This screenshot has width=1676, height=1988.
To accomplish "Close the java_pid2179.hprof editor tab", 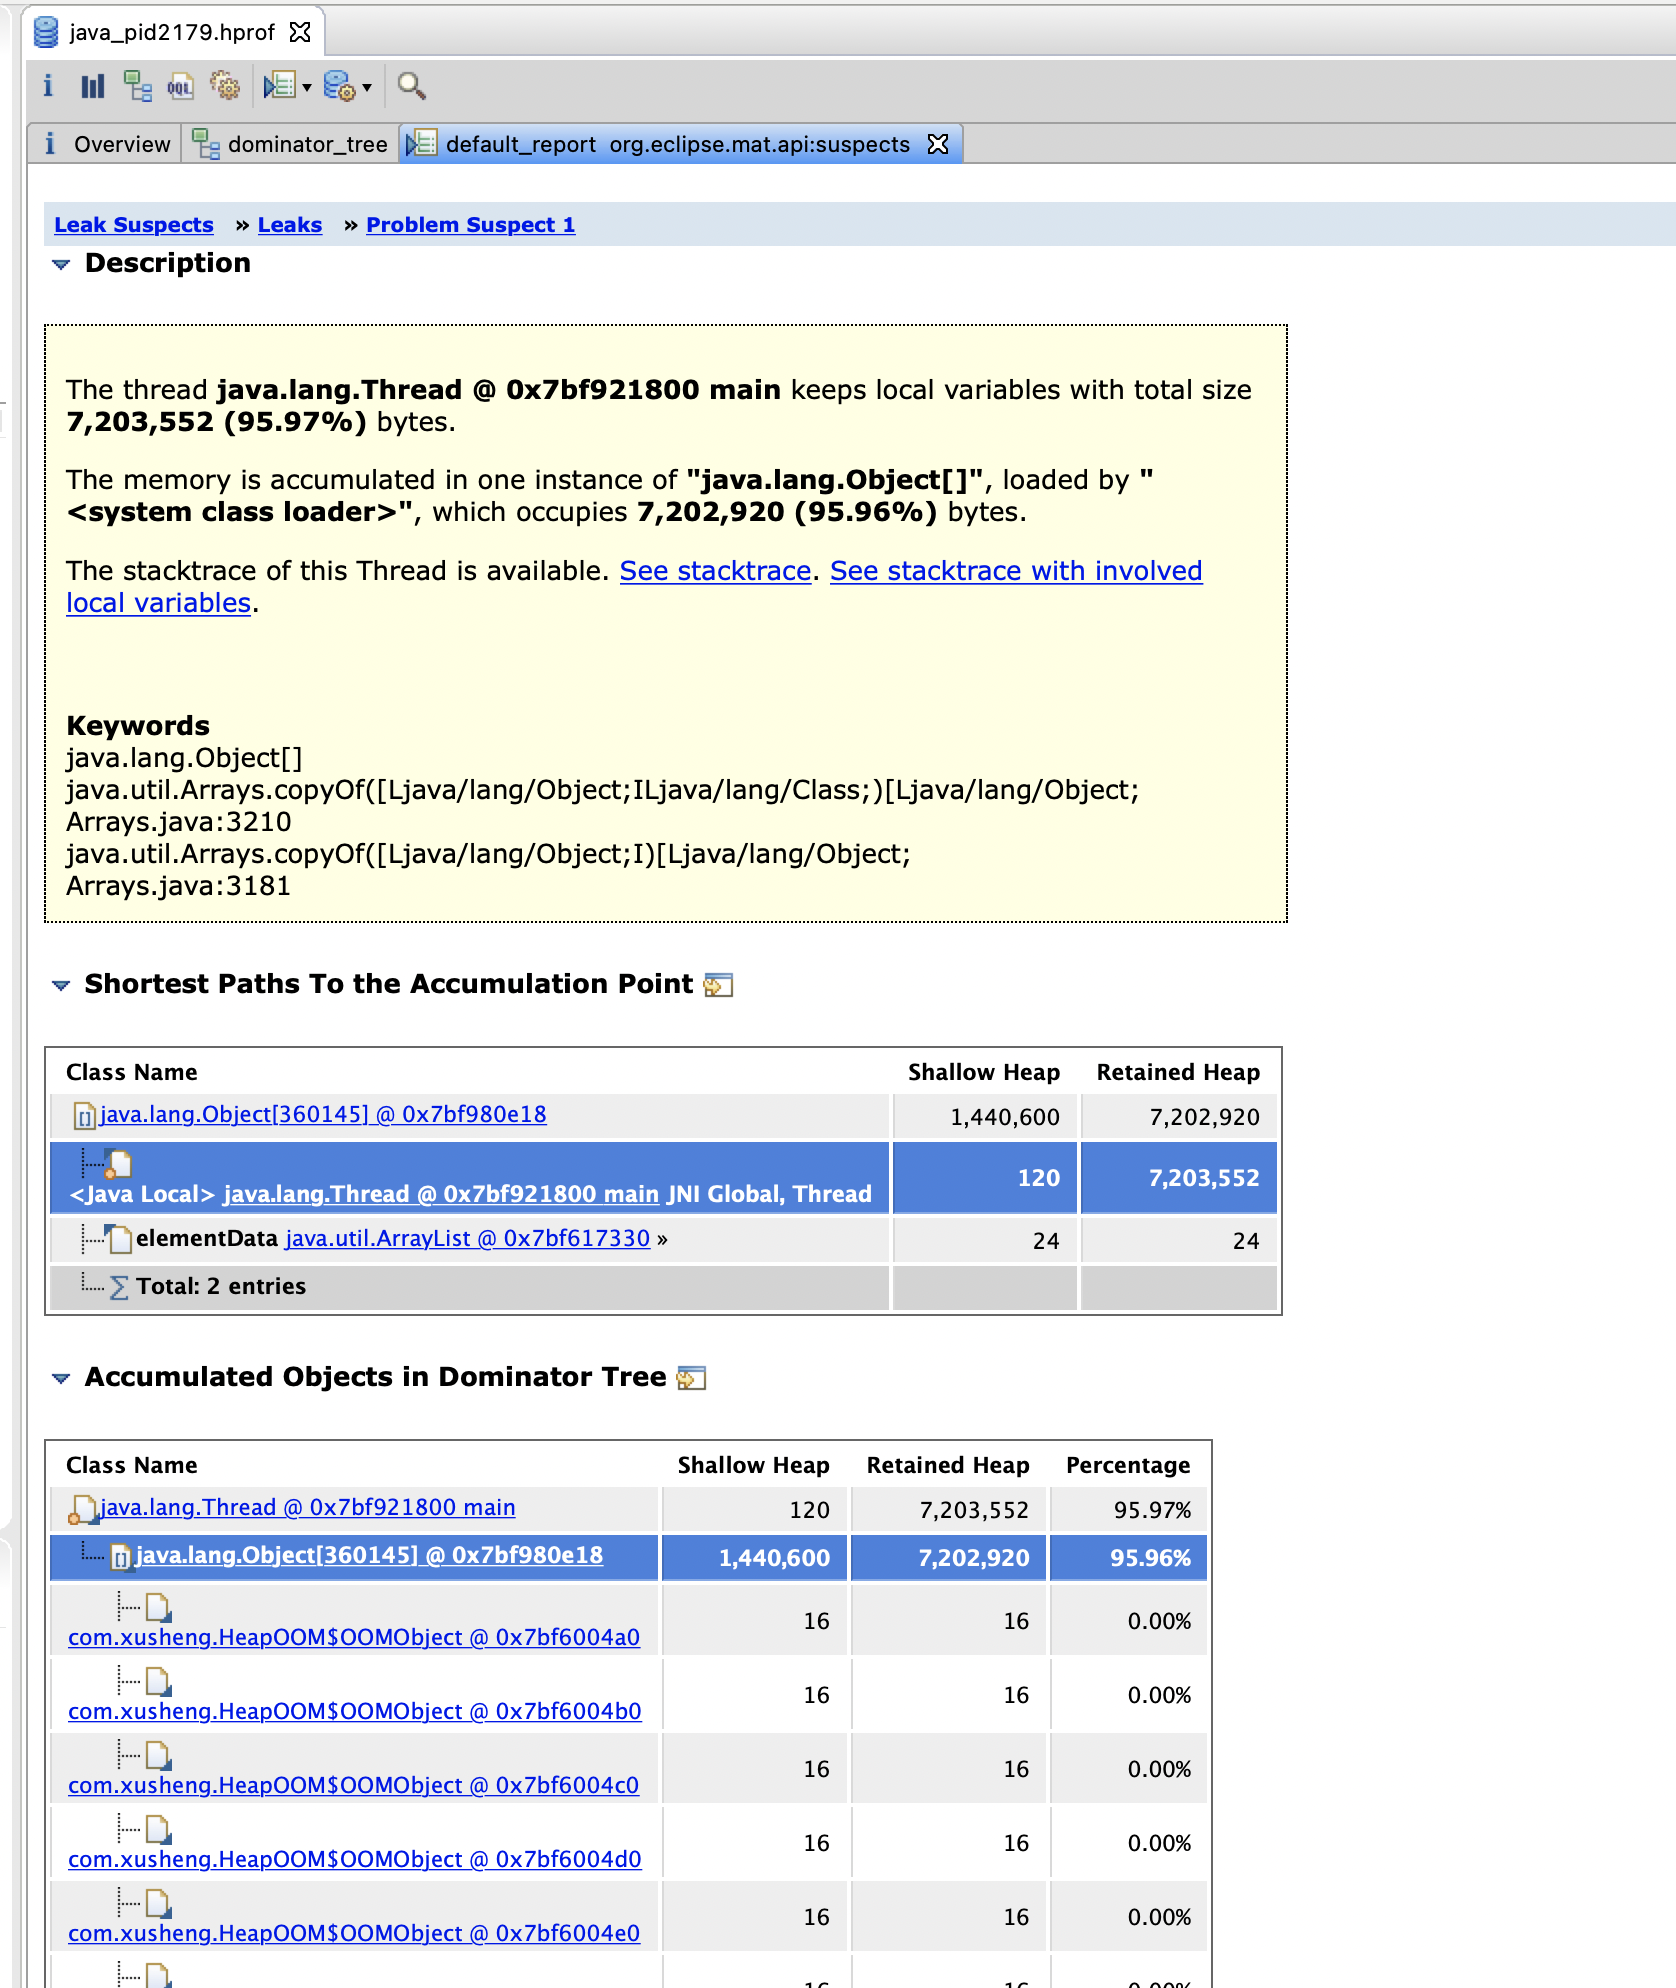I will tap(300, 32).
